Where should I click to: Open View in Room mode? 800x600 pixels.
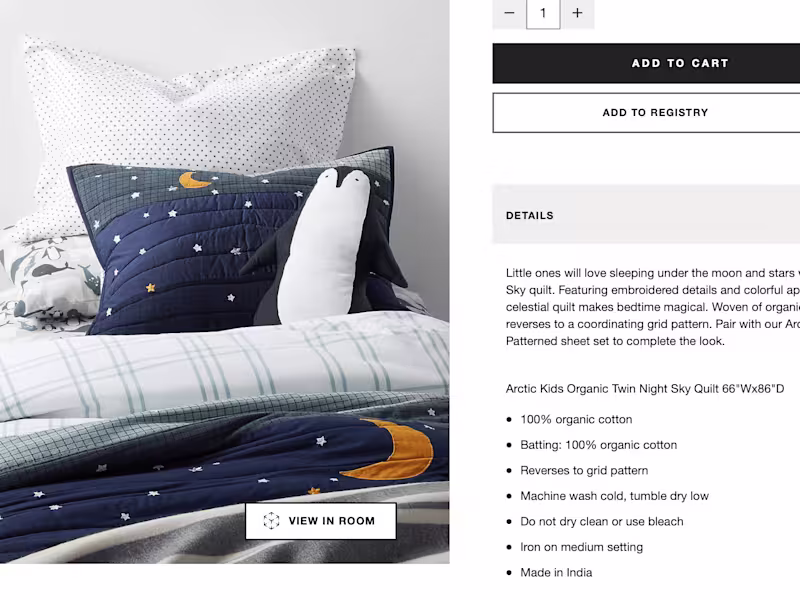coord(321,521)
